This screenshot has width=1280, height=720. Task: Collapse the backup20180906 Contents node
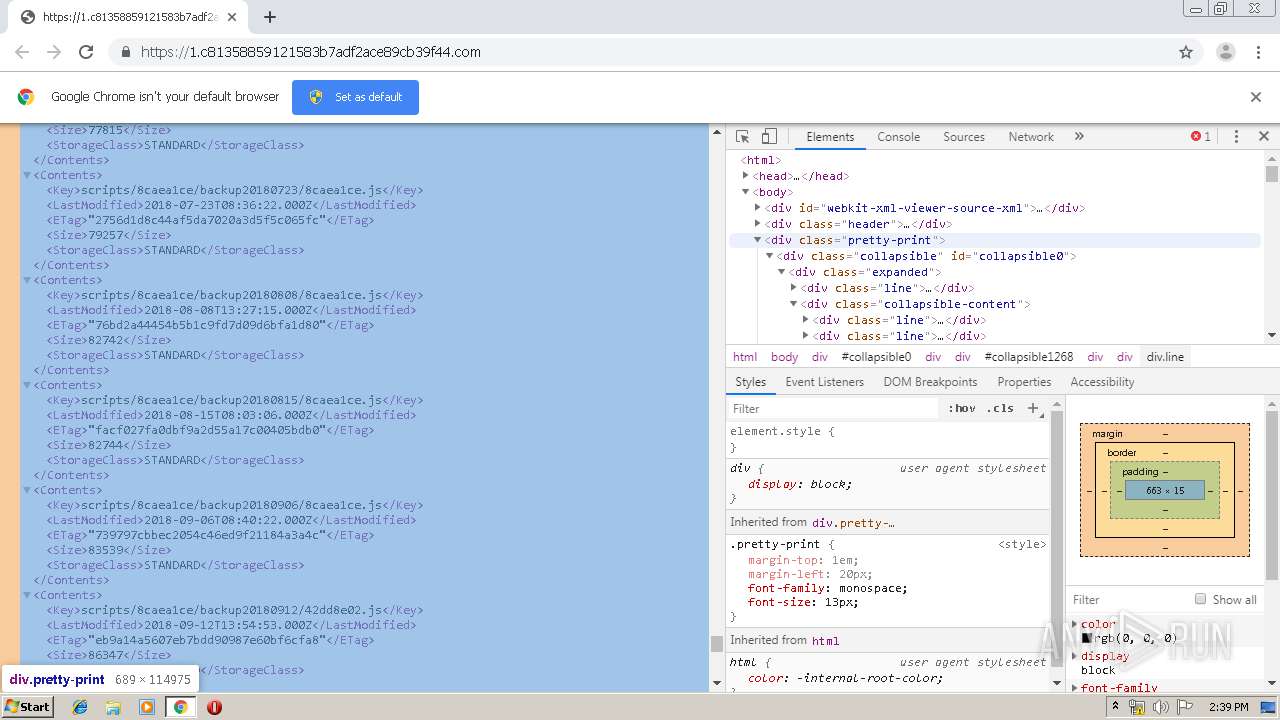click(28, 490)
